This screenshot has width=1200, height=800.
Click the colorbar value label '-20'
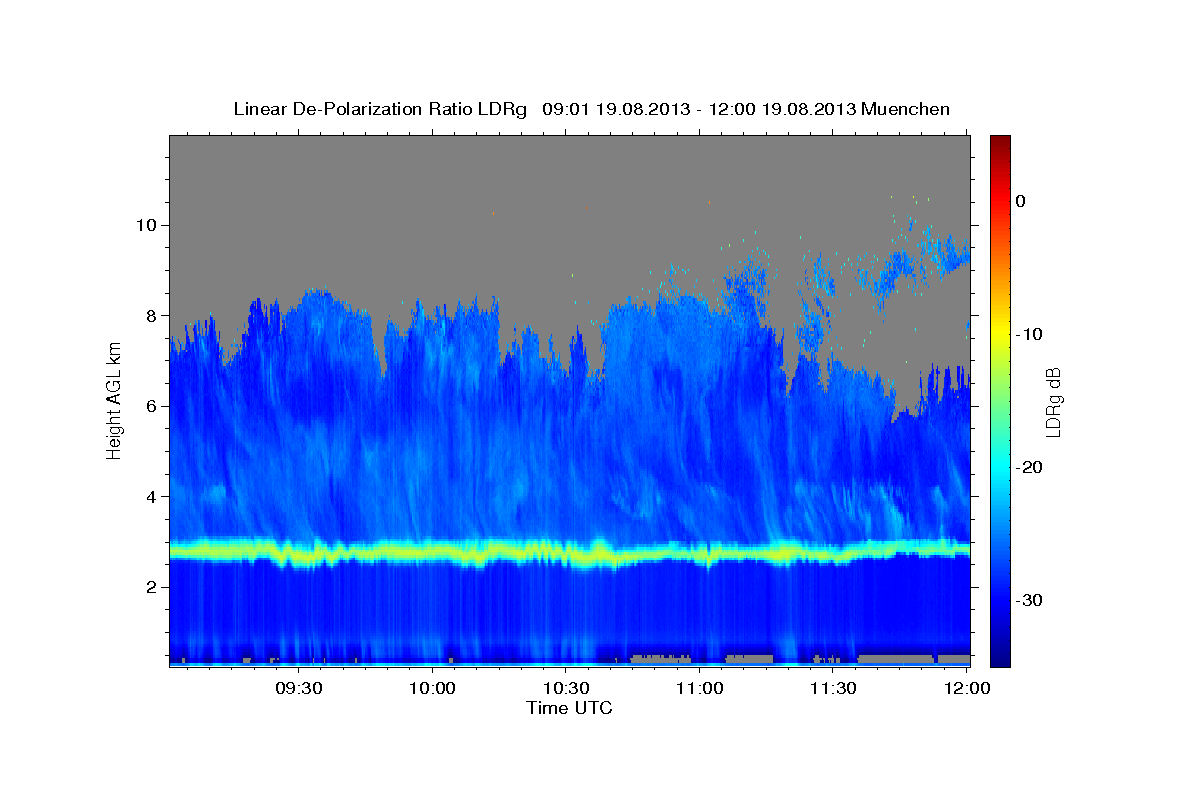coord(1029,467)
